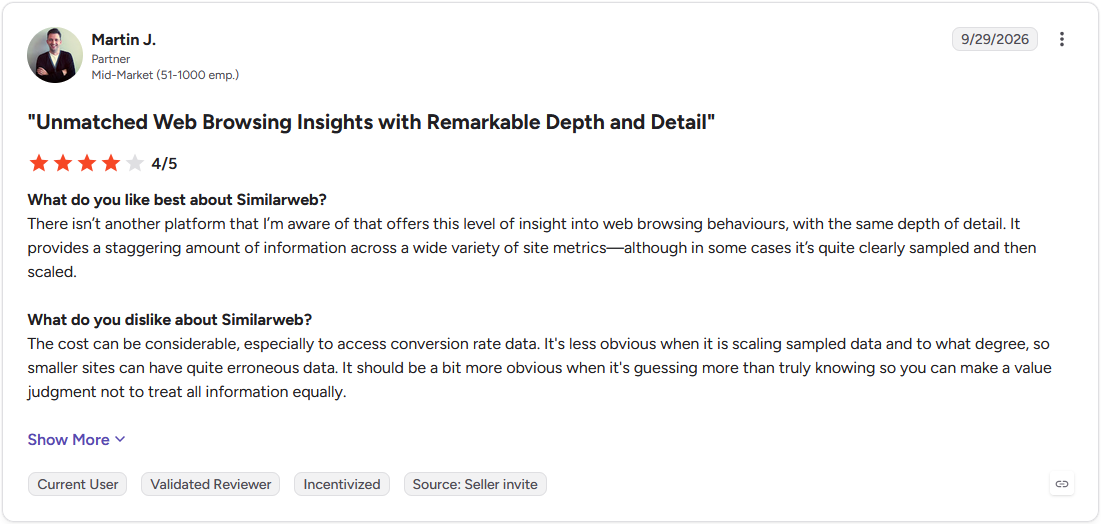Click the second red rating star
This screenshot has height=524, width=1101.
click(62, 164)
